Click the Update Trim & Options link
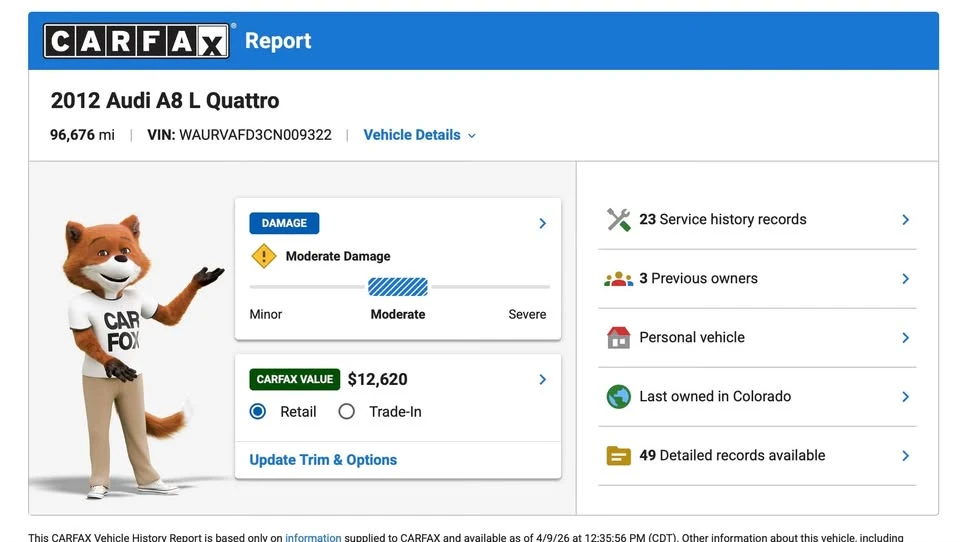 (x=323, y=460)
